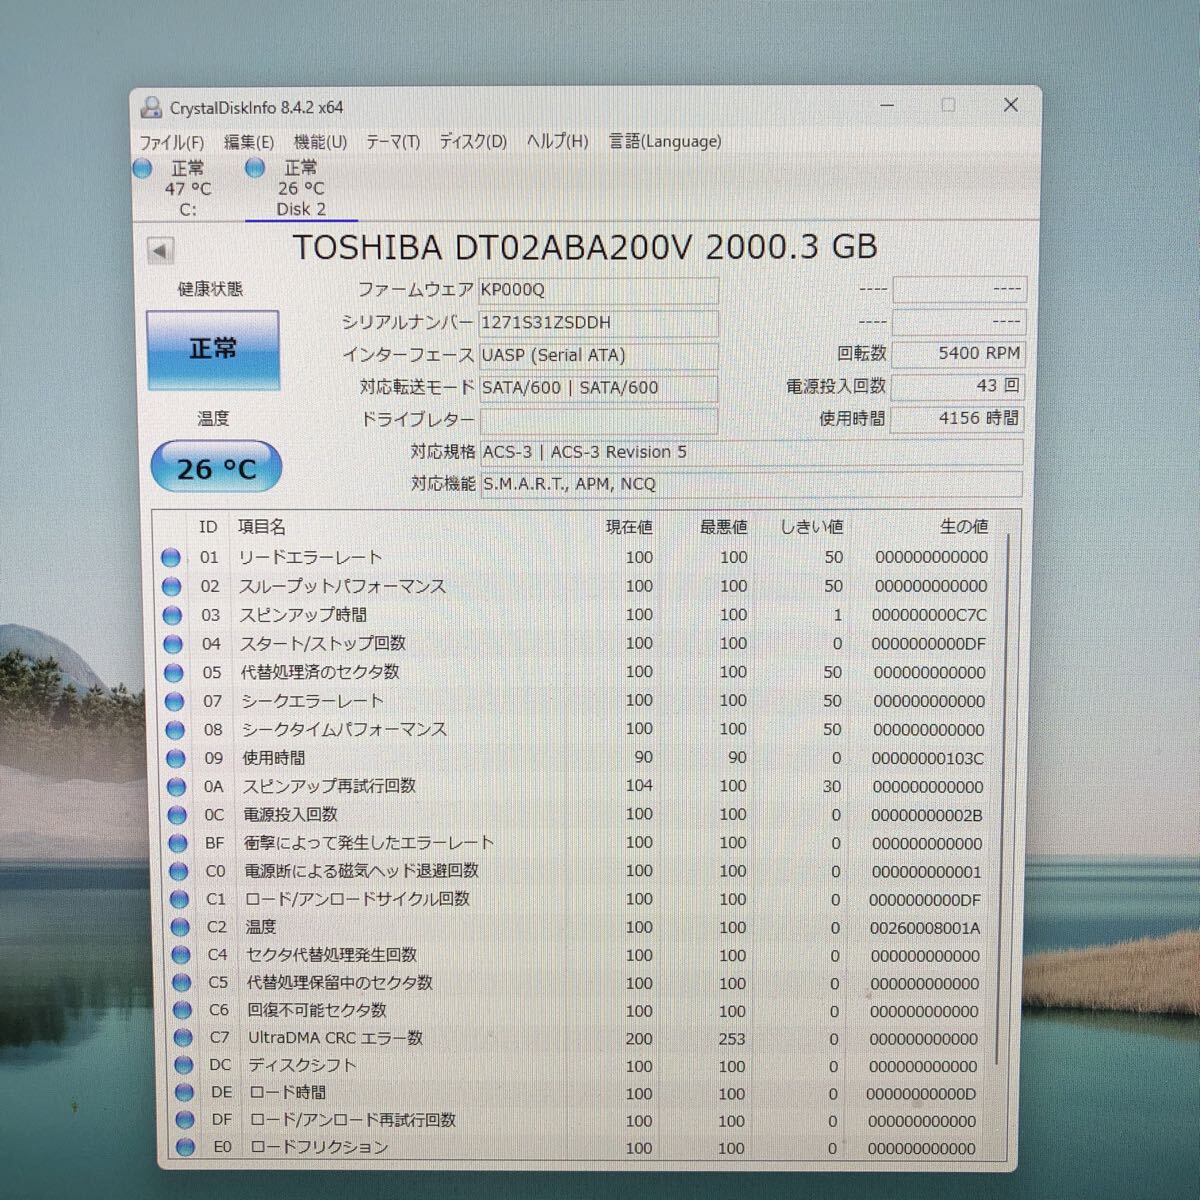Minimize the CrystalDiskInfo window
Screen dimensions: 1200x1200
(888, 105)
